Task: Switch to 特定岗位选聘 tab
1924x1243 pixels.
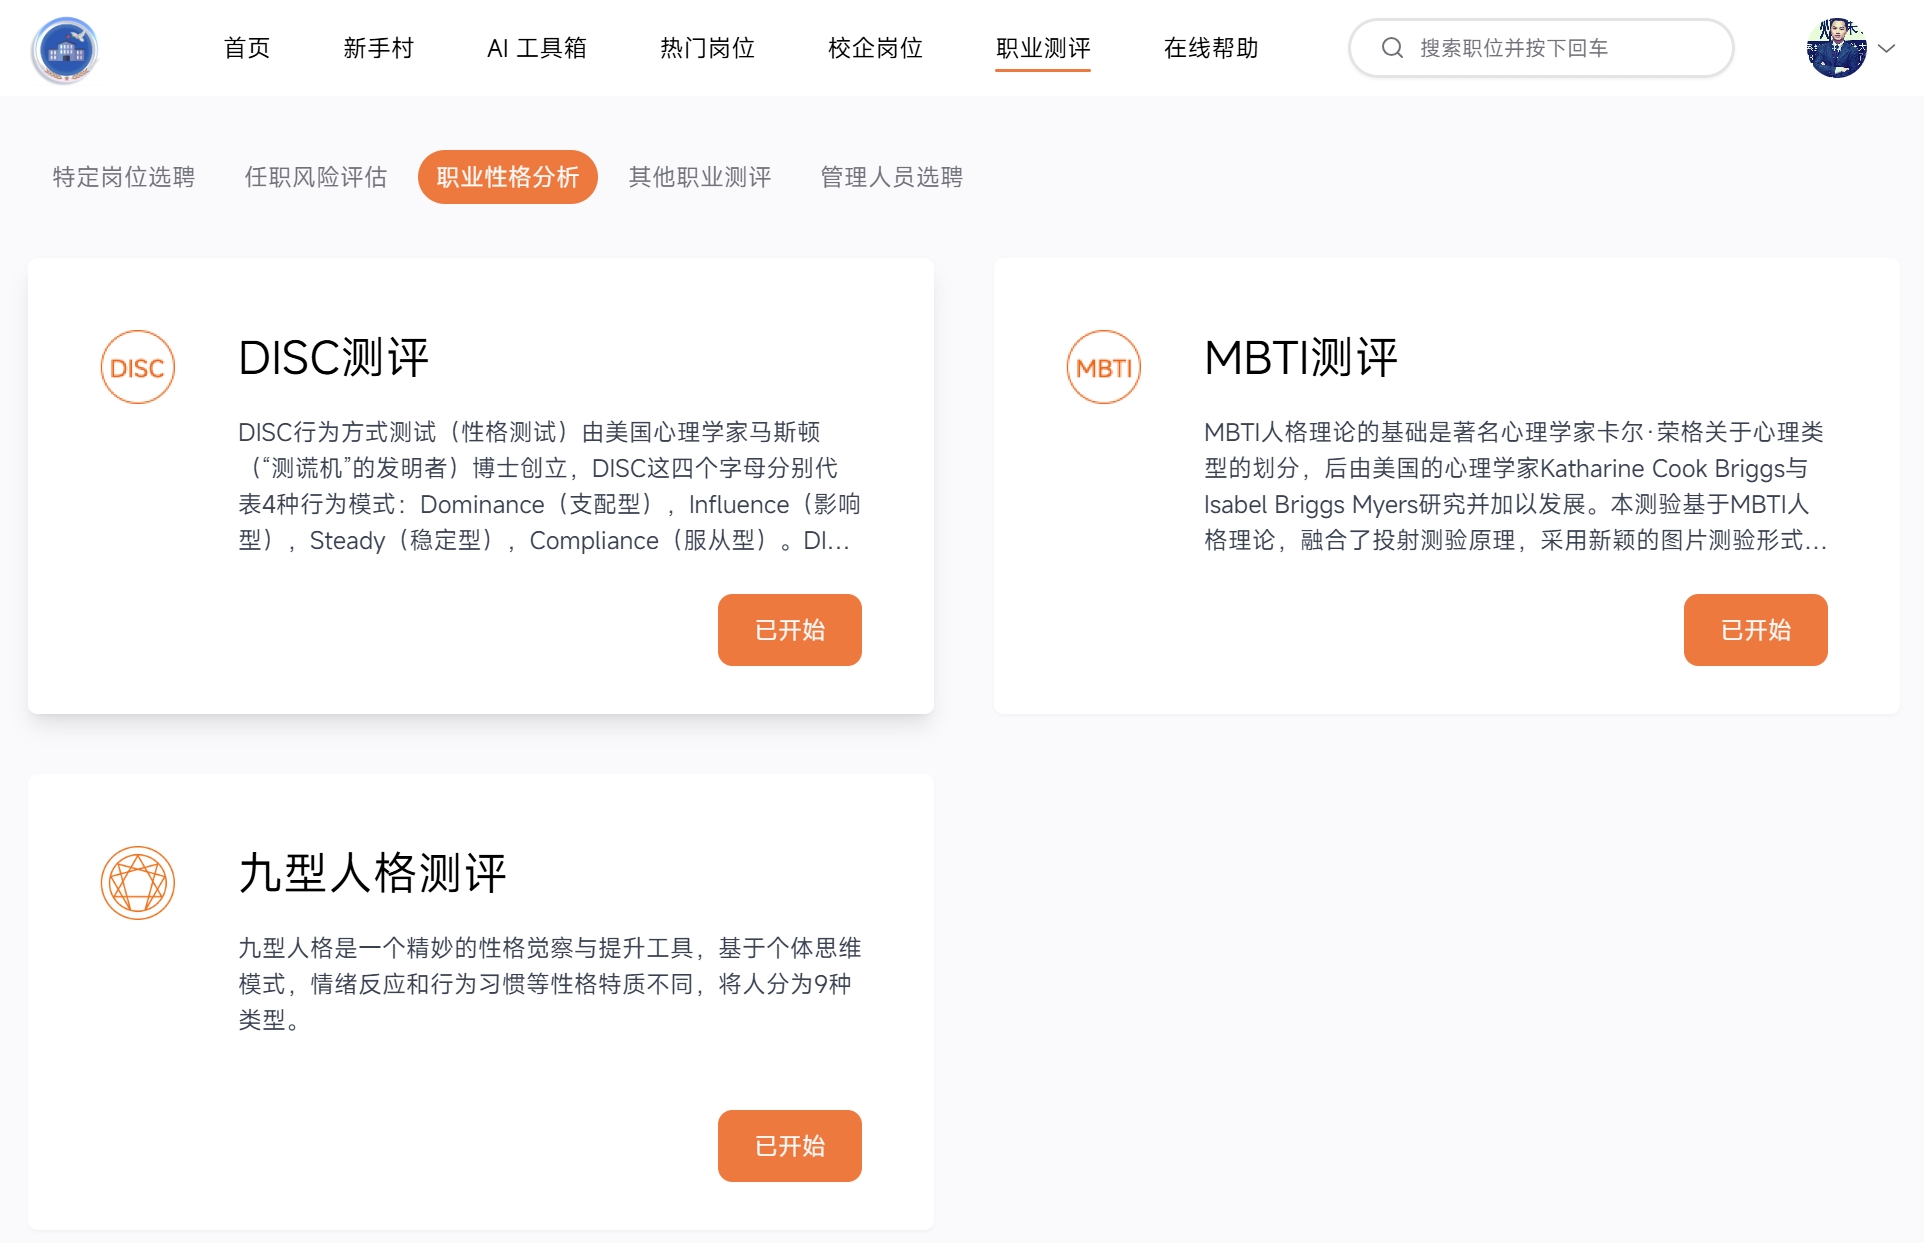Action: (124, 177)
